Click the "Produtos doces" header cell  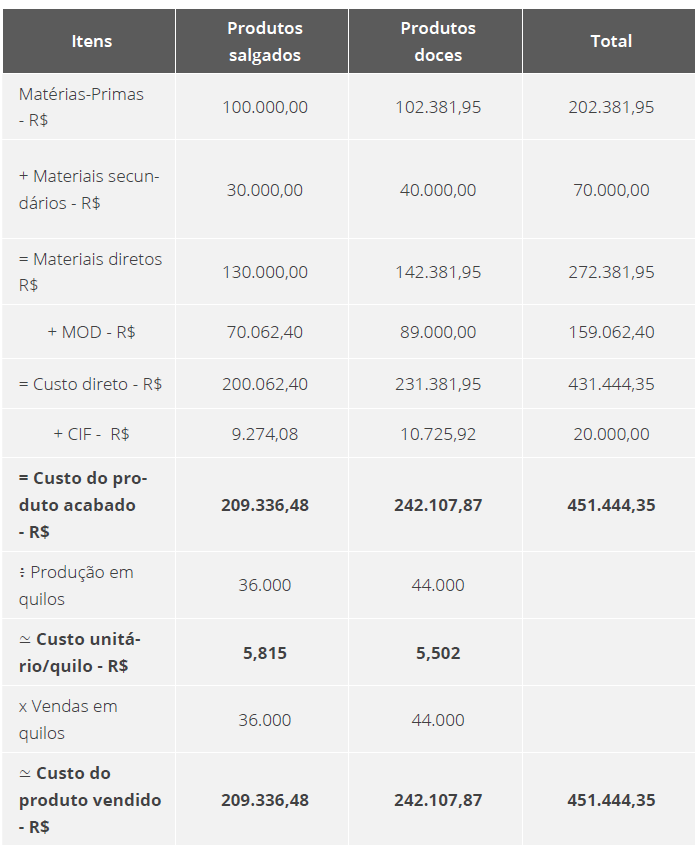438,41
